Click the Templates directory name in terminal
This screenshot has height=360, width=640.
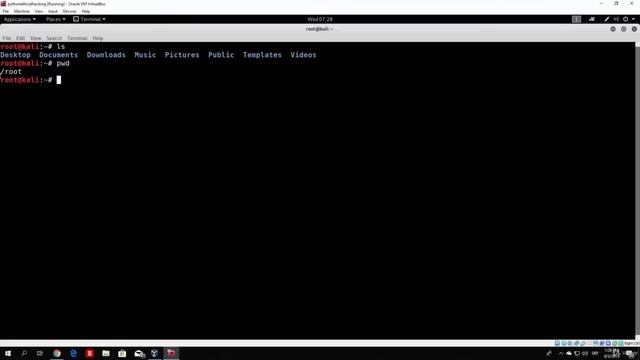[x=262, y=55]
